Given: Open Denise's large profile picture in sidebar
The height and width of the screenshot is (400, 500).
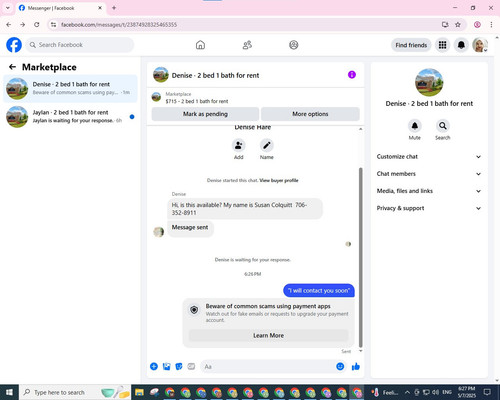Looking at the screenshot, I should click(x=429, y=82).
